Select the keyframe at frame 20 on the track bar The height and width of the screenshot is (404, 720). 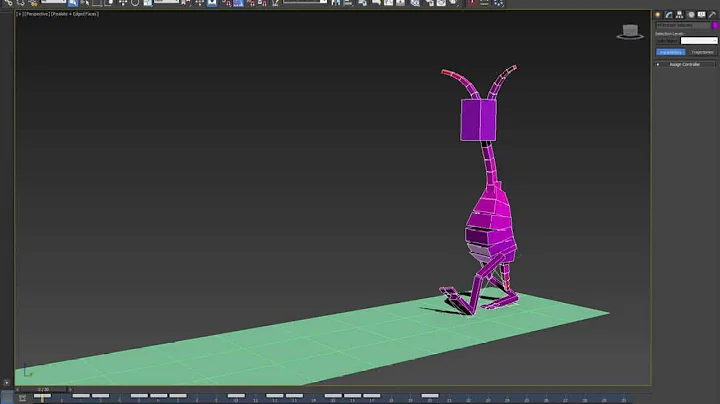pos(430,396)
